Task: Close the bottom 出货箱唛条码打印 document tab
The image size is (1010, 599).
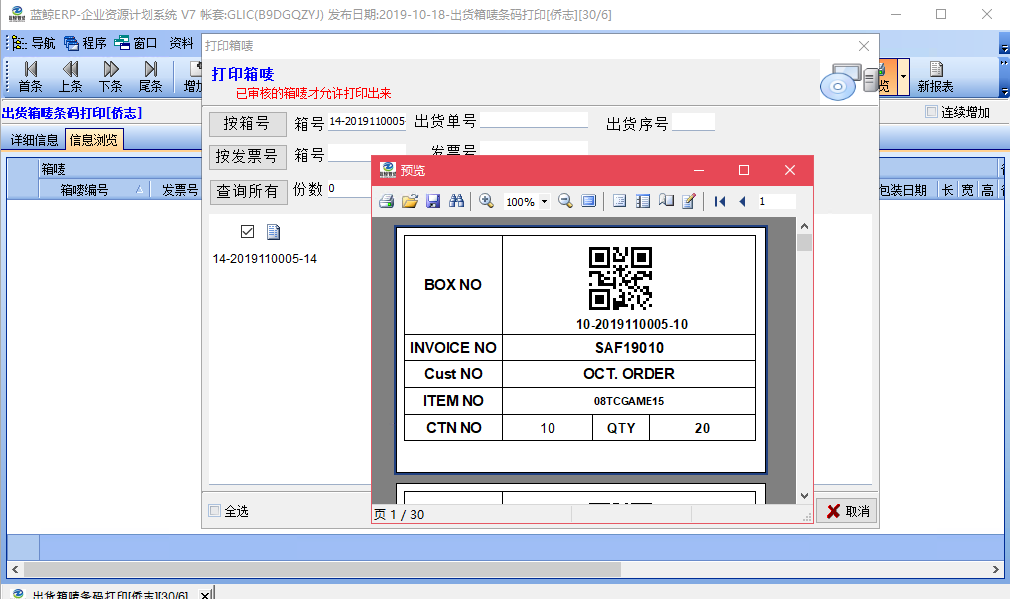Action: (x=205, y=594)
